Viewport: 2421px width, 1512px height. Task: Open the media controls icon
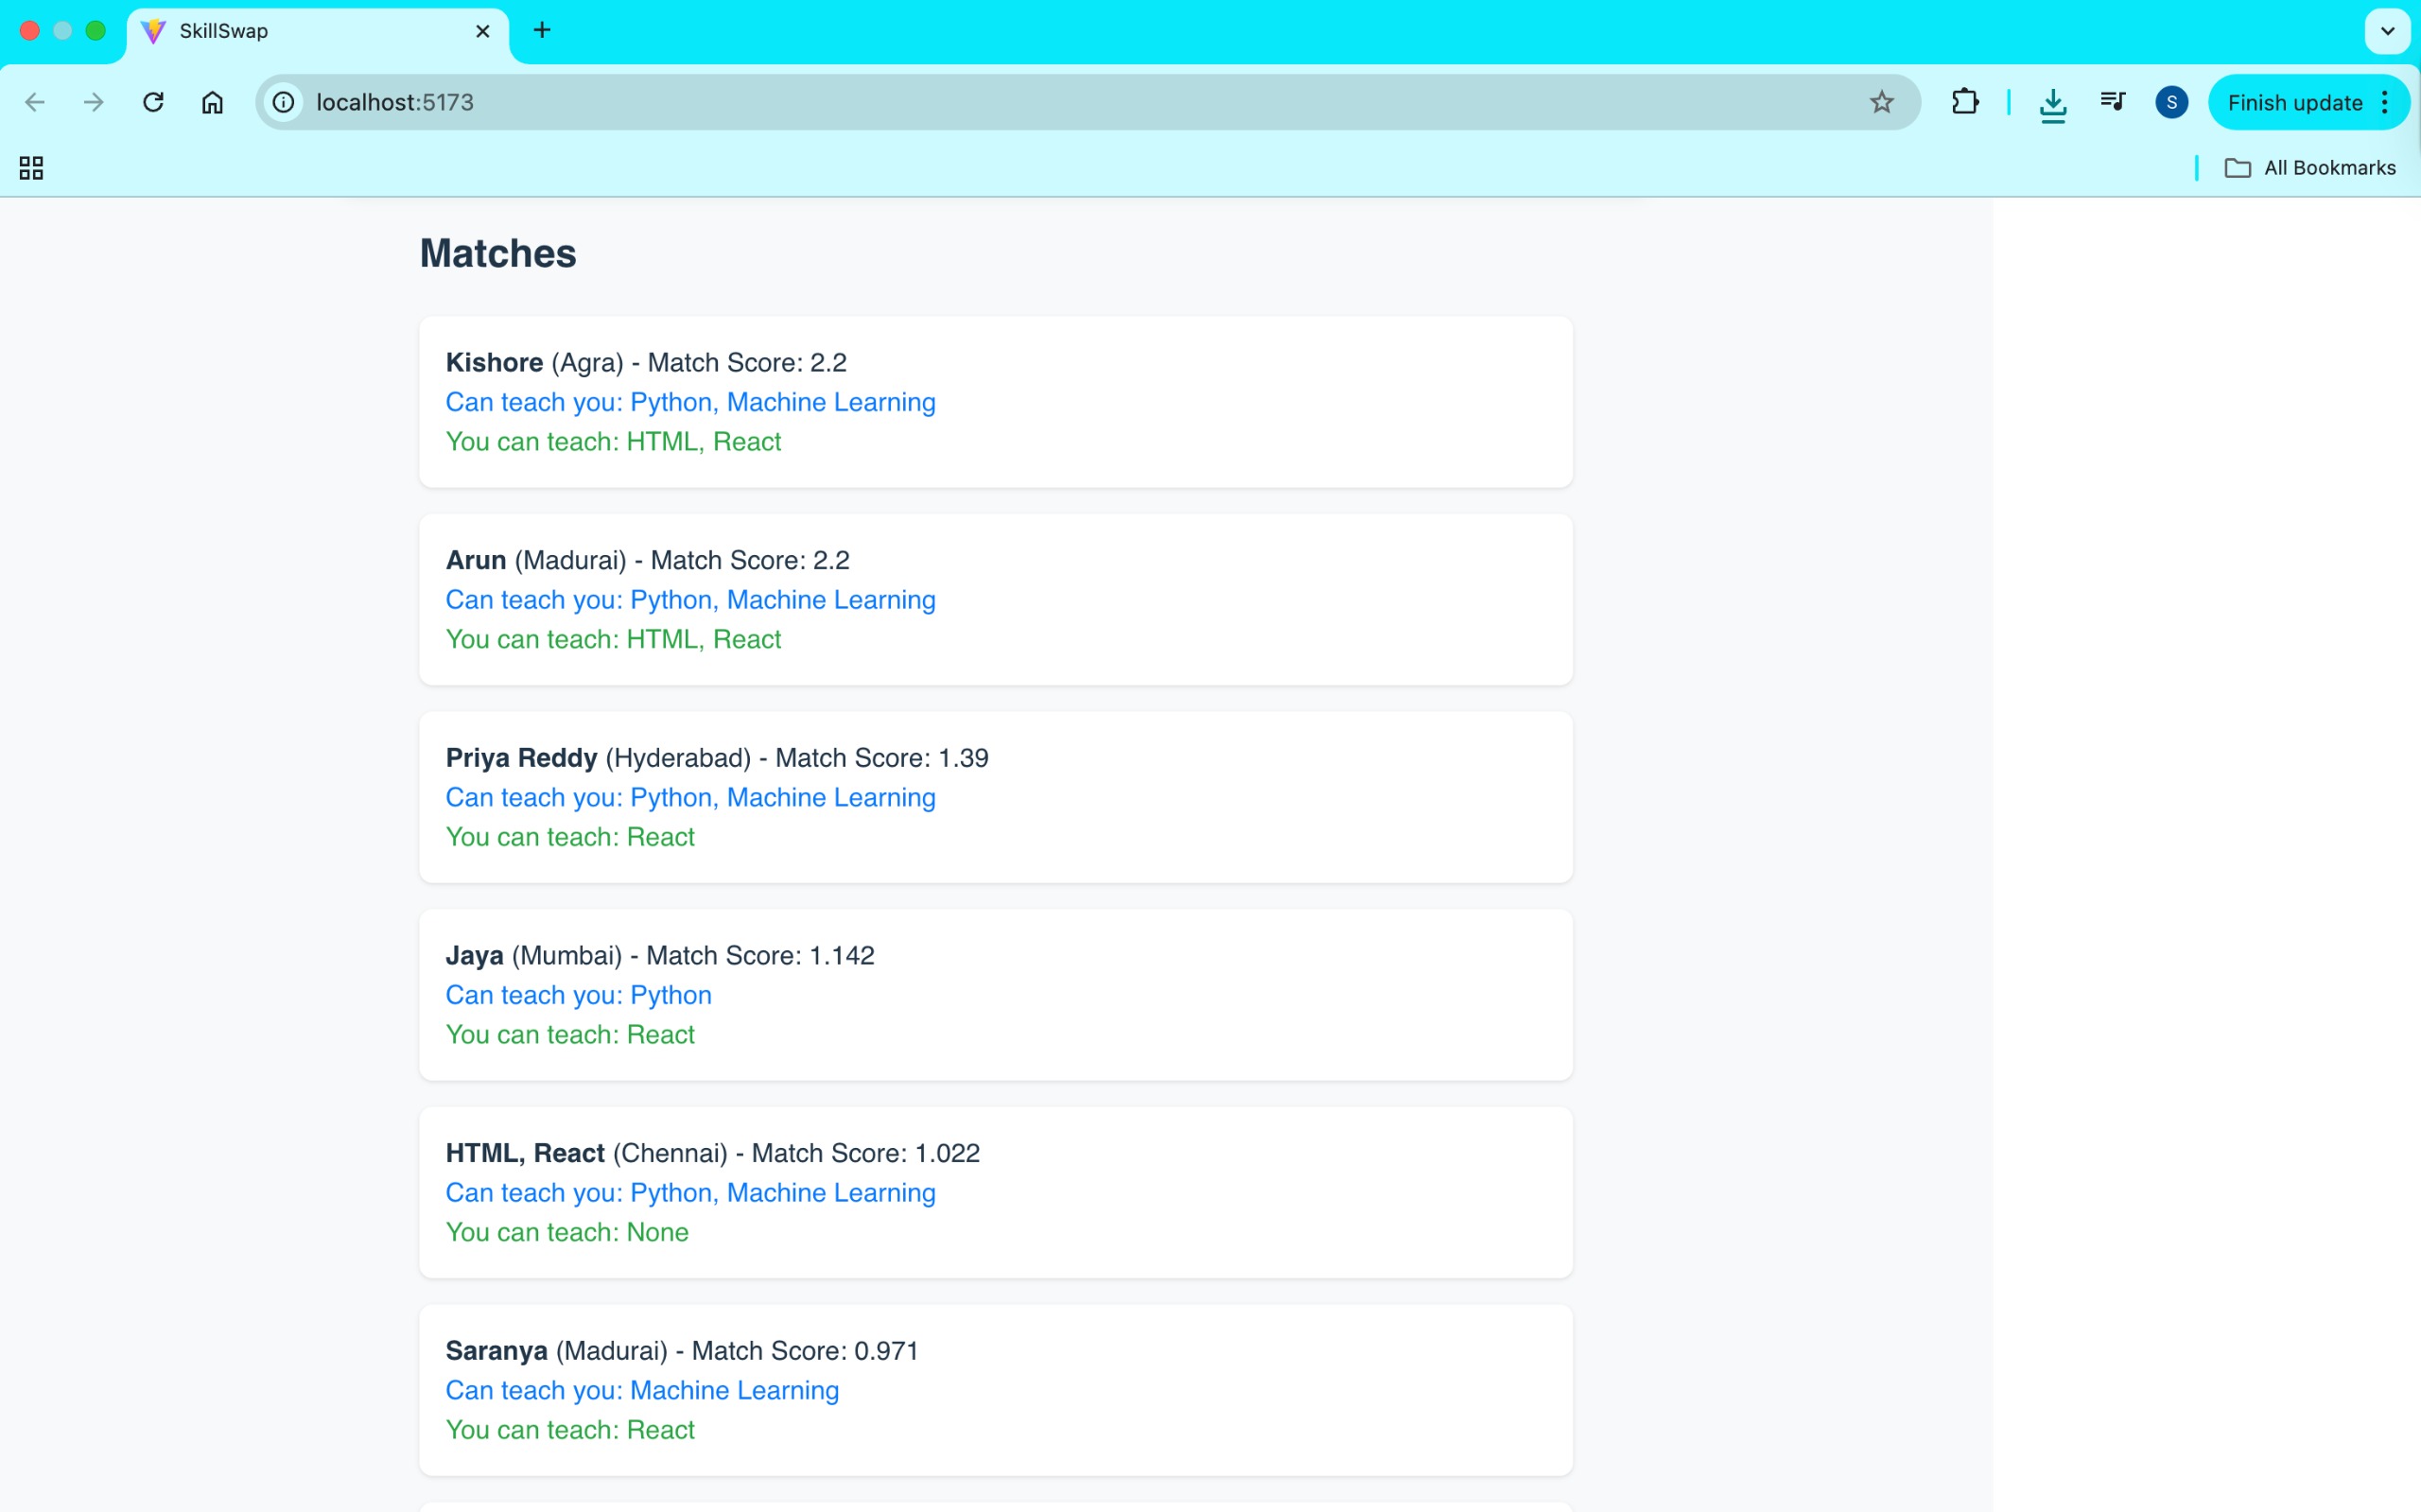coord(2112,102)
